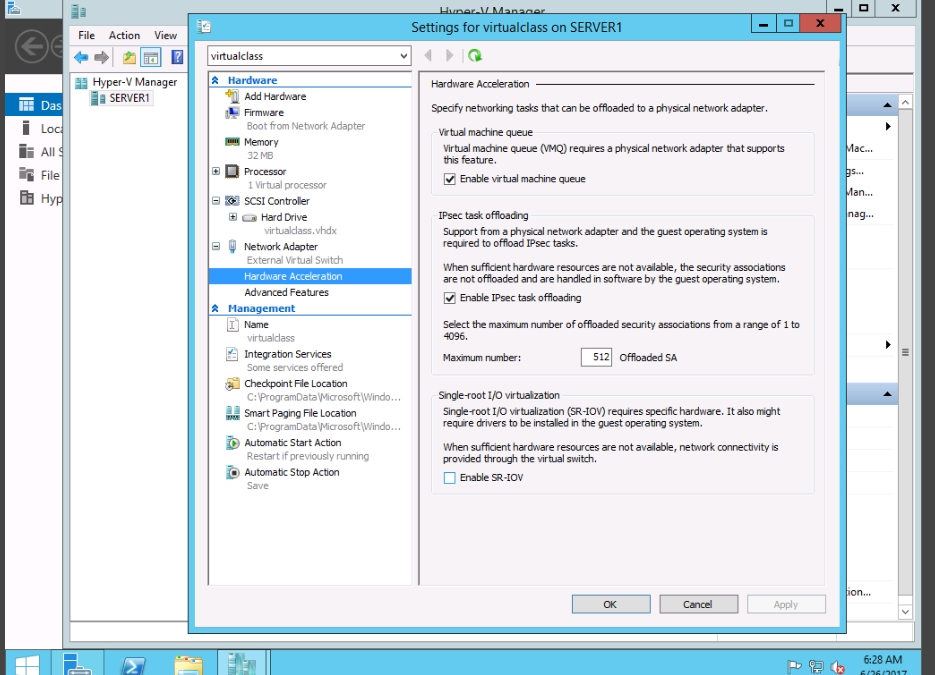
Task: Click the Automatic Stop Action icon
Action: (x=233, y=472)
